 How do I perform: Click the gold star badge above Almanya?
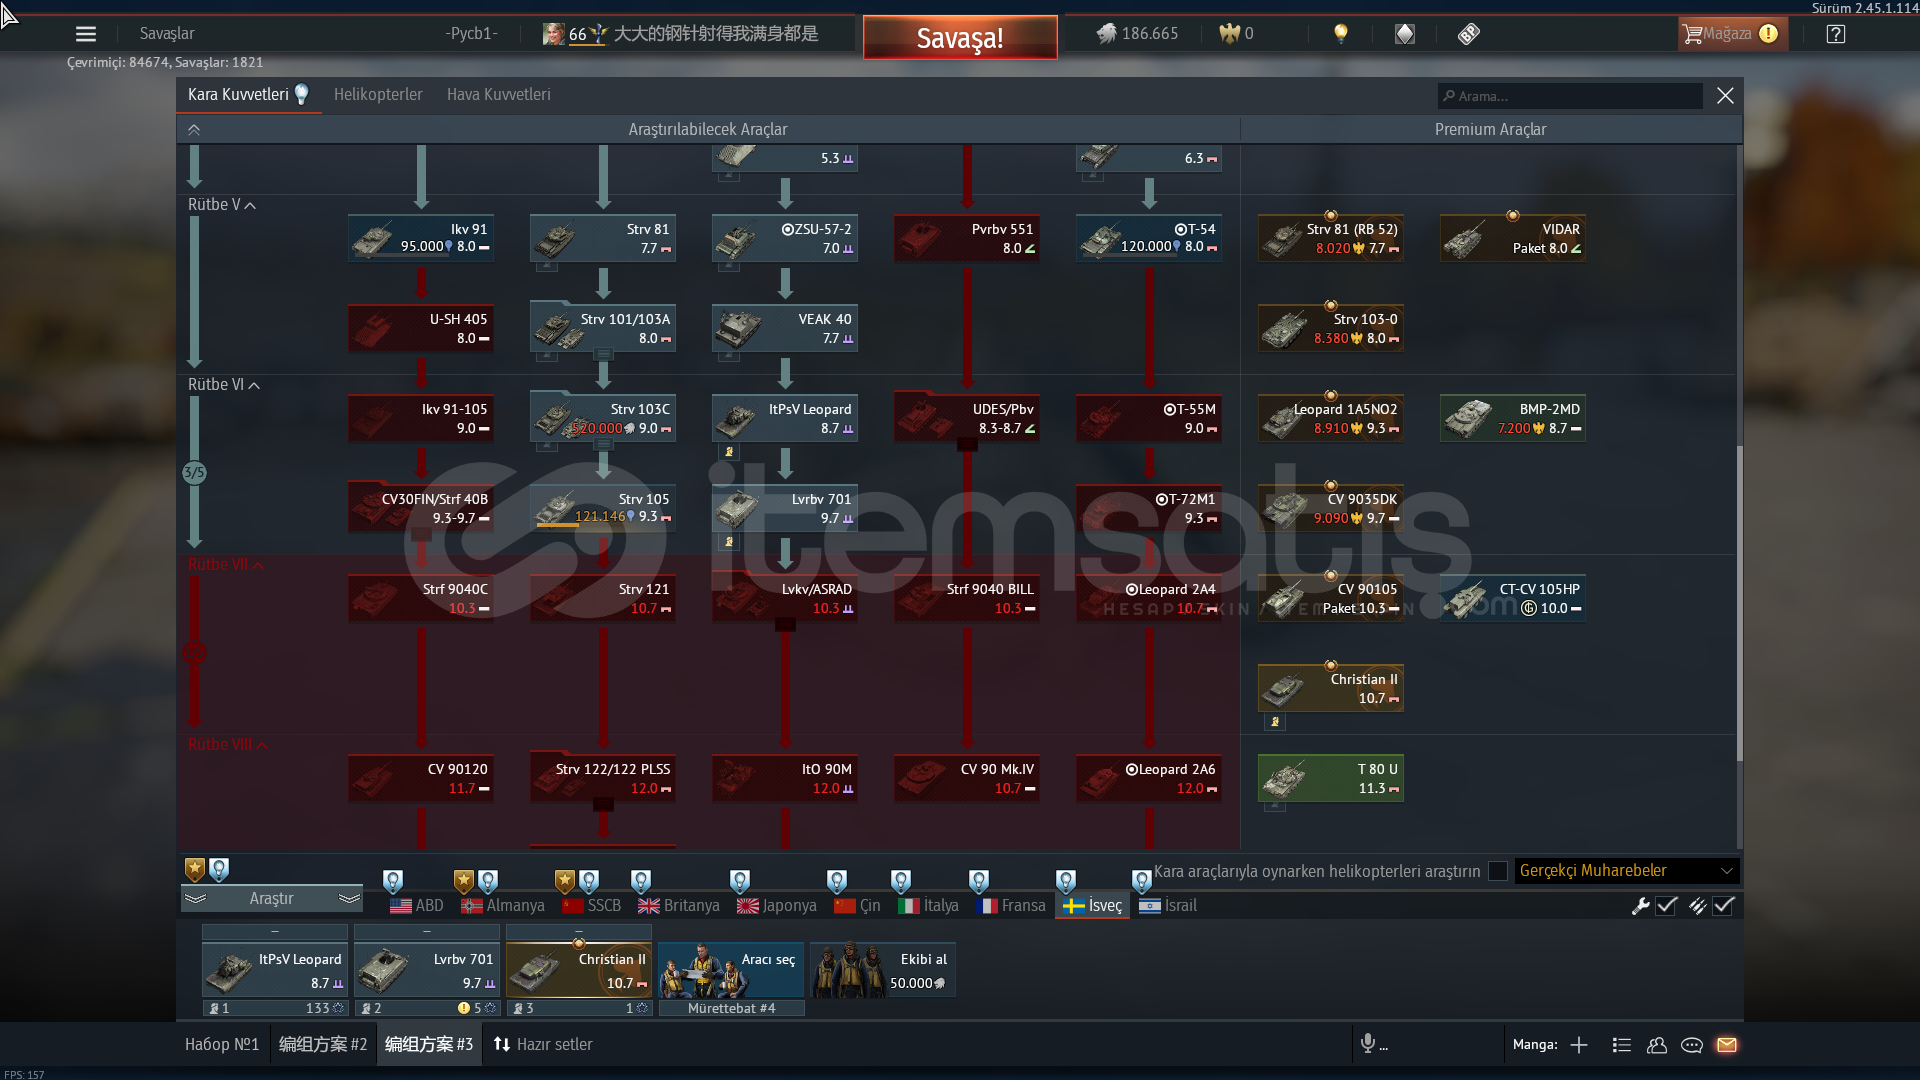[463, 881]
